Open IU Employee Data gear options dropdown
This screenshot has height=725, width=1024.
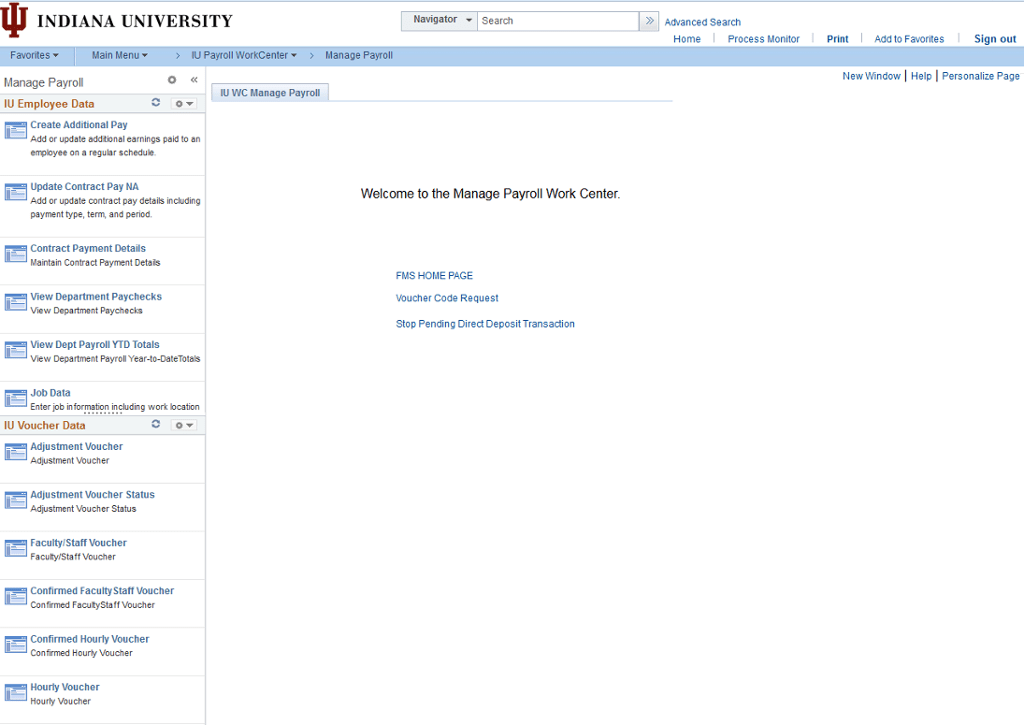184,103
